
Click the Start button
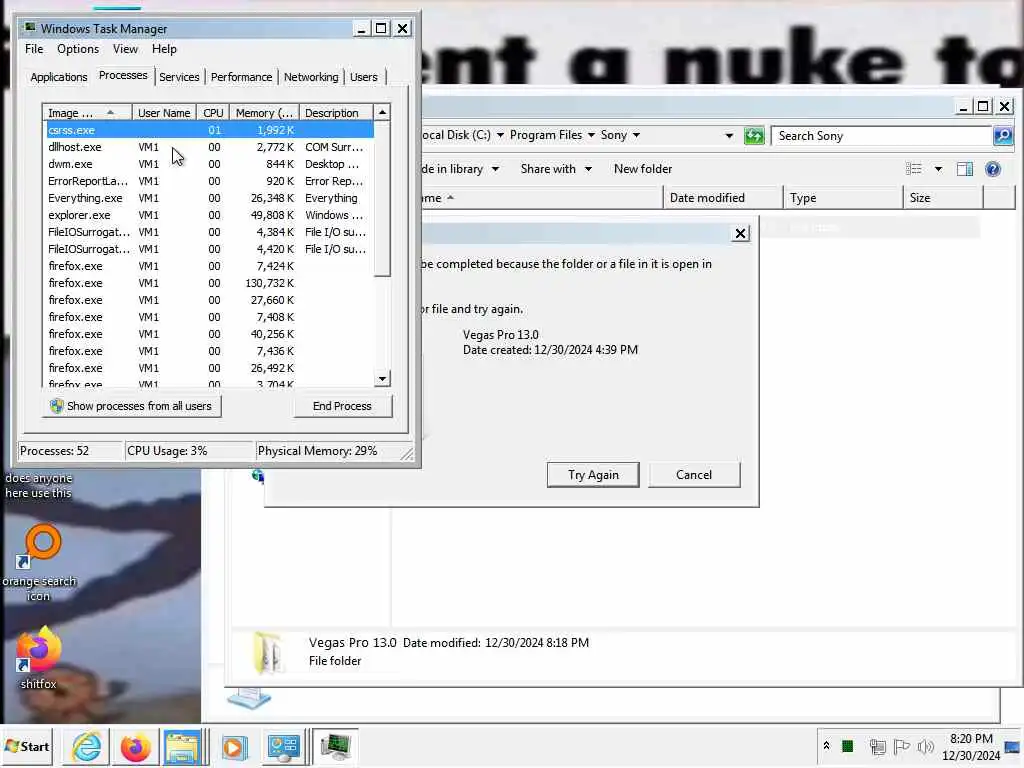(x=27, y=746)
